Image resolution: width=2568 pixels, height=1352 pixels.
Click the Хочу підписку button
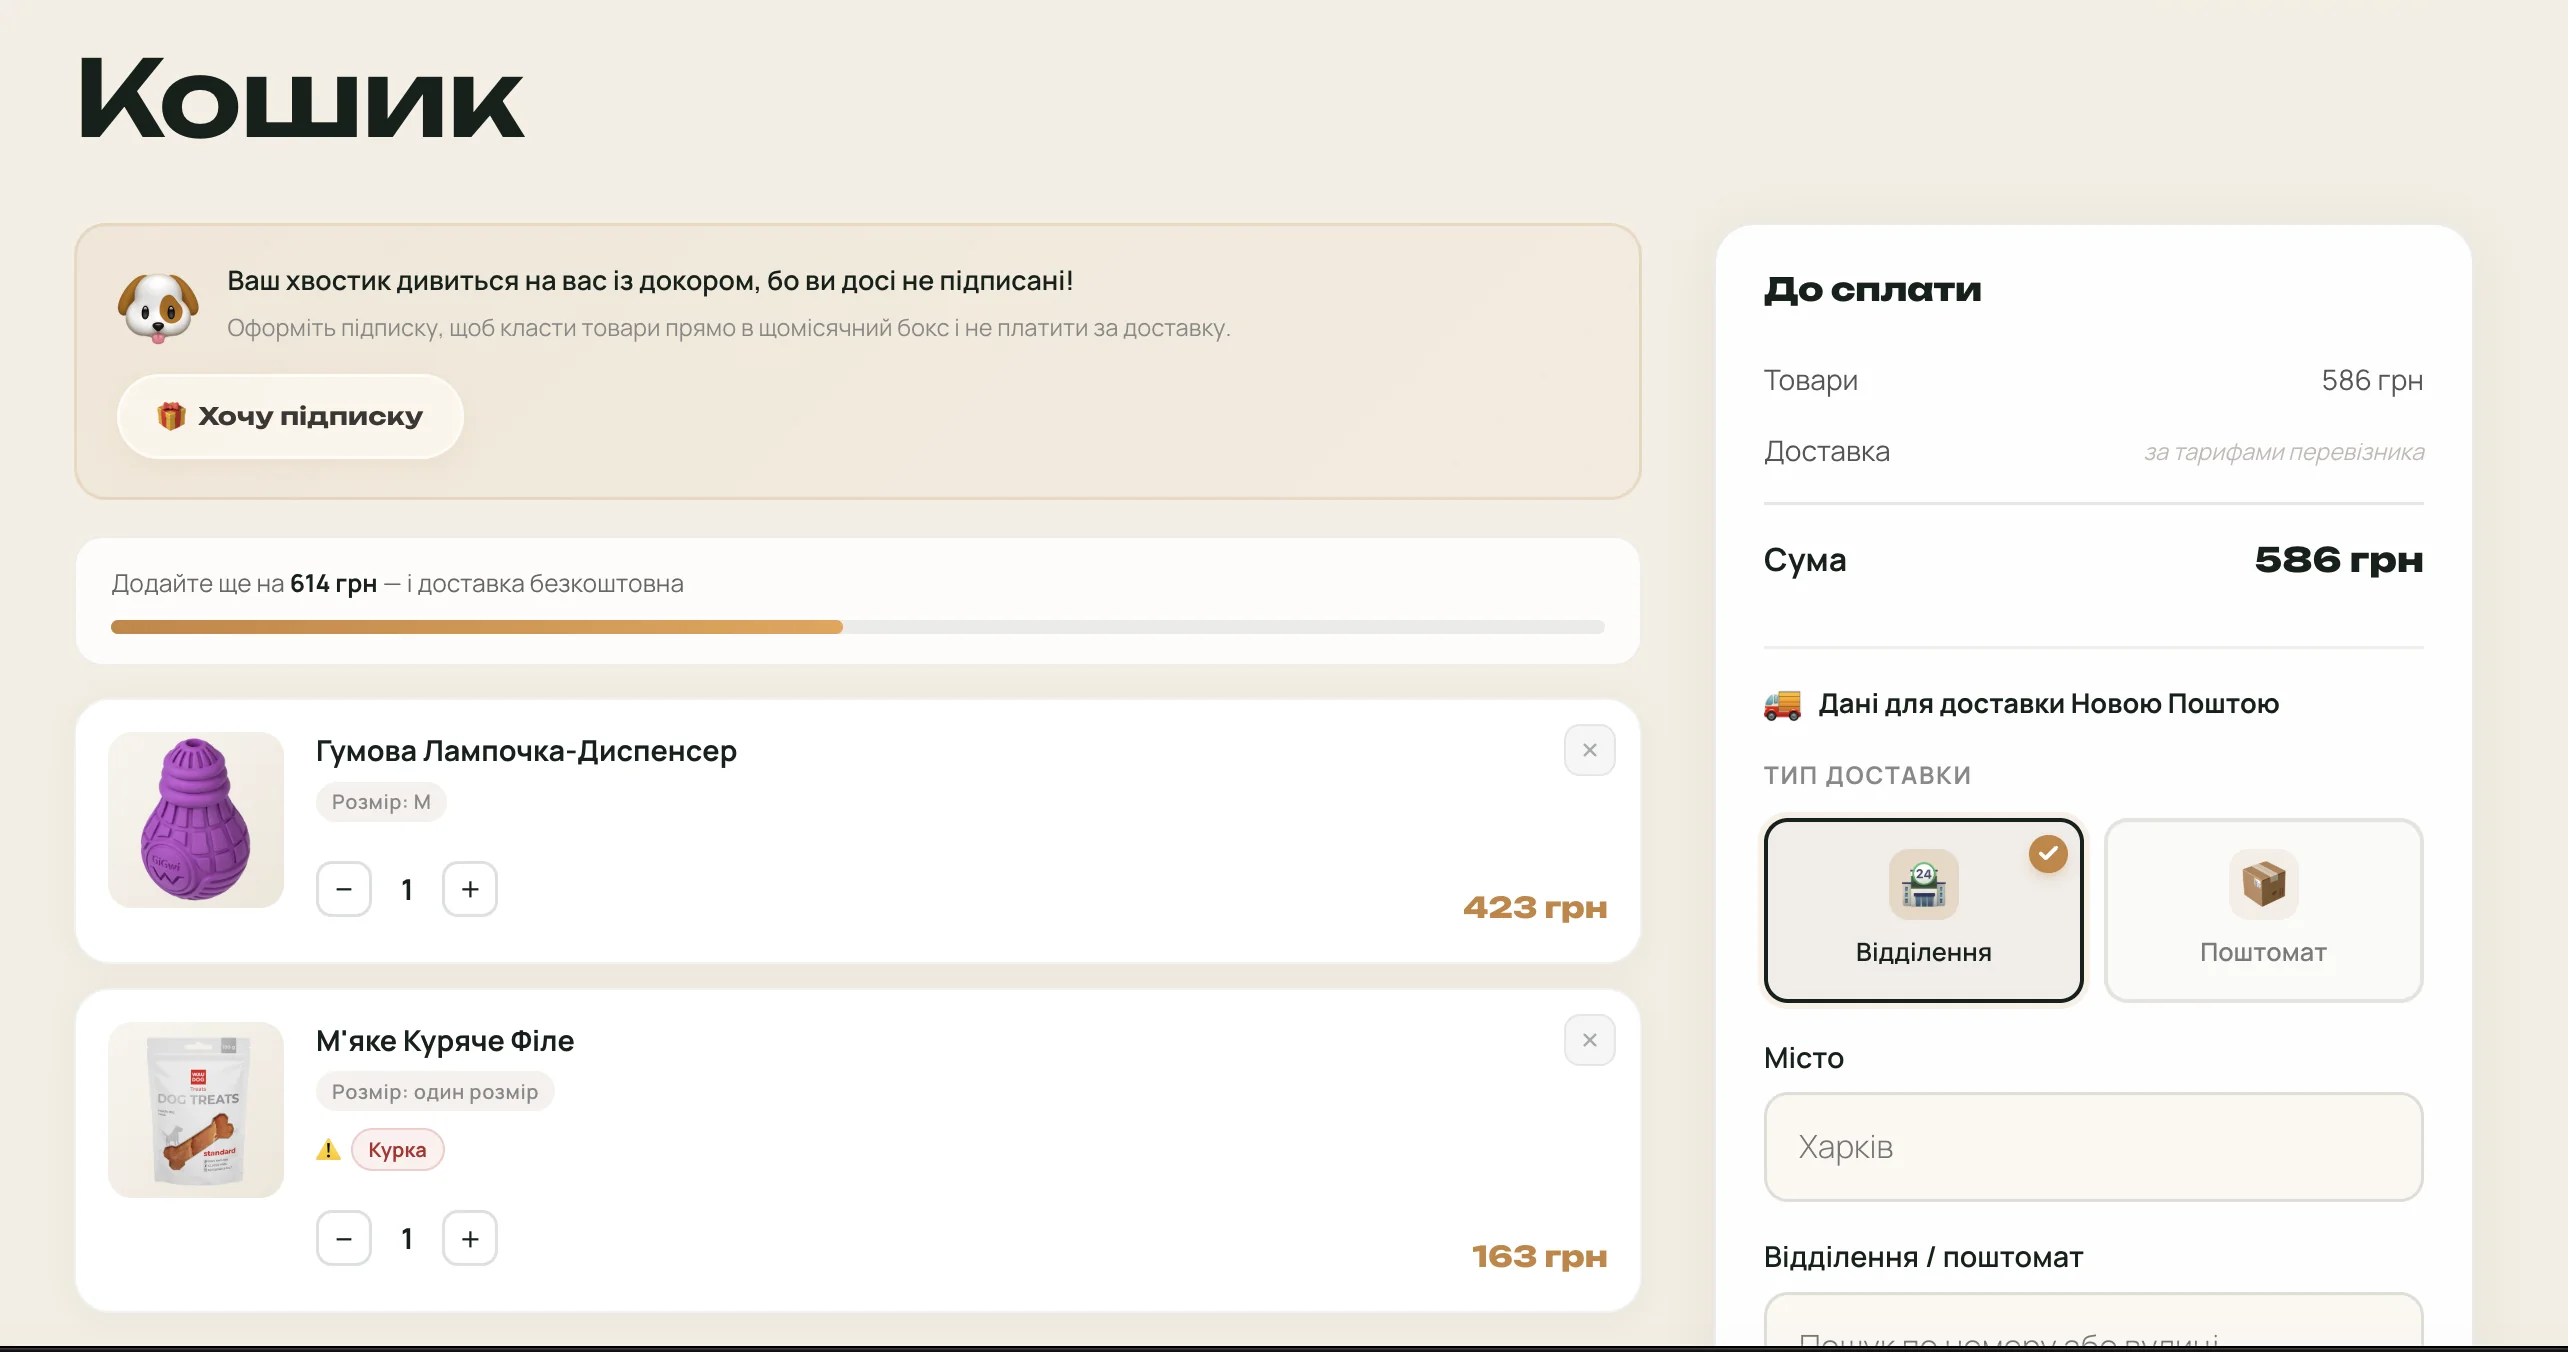pyautogui.click(x=290, y=416)
